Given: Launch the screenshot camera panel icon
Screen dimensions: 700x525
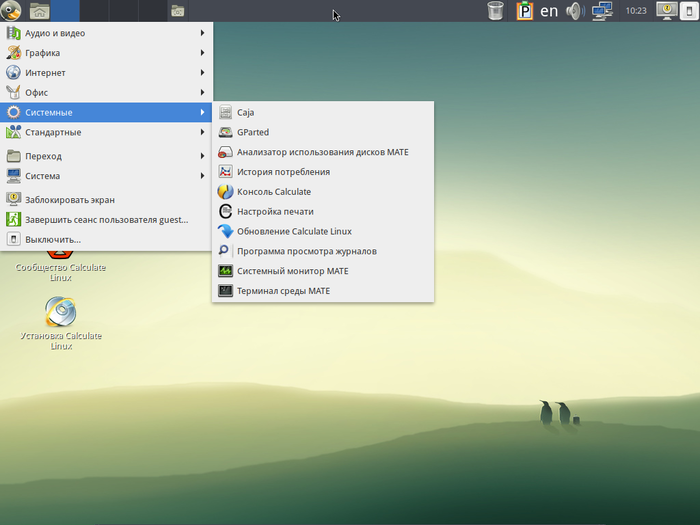Looking at the screenshot, I should point(178,11).
